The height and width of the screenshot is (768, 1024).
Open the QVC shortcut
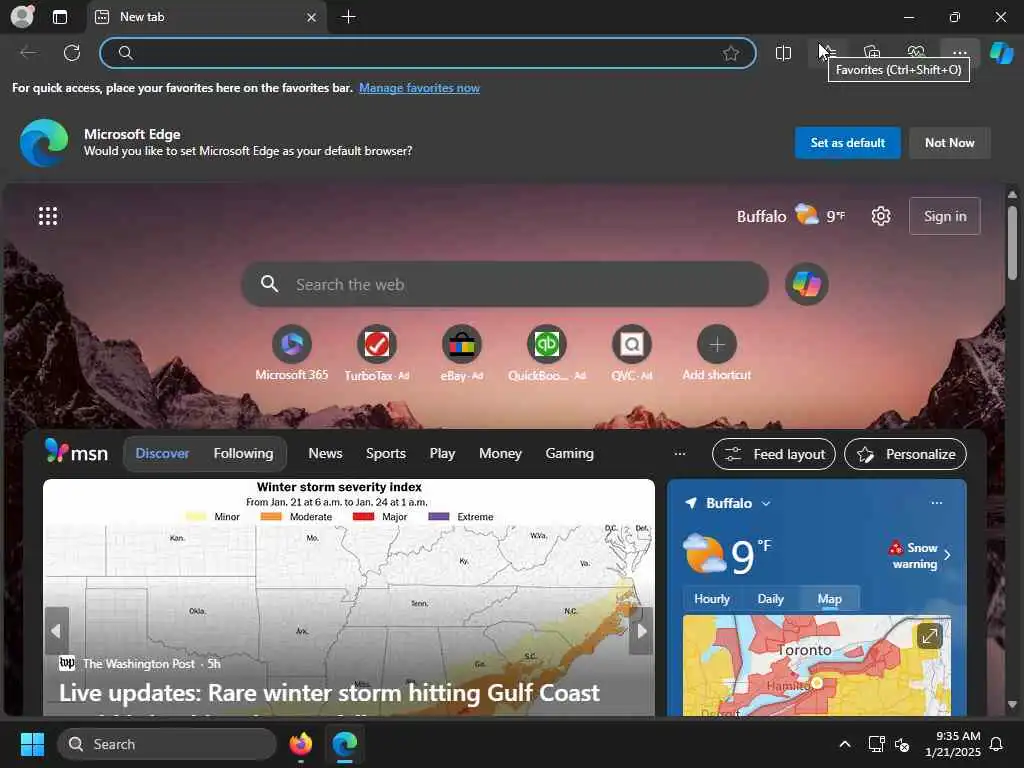(x=632, y=353)
